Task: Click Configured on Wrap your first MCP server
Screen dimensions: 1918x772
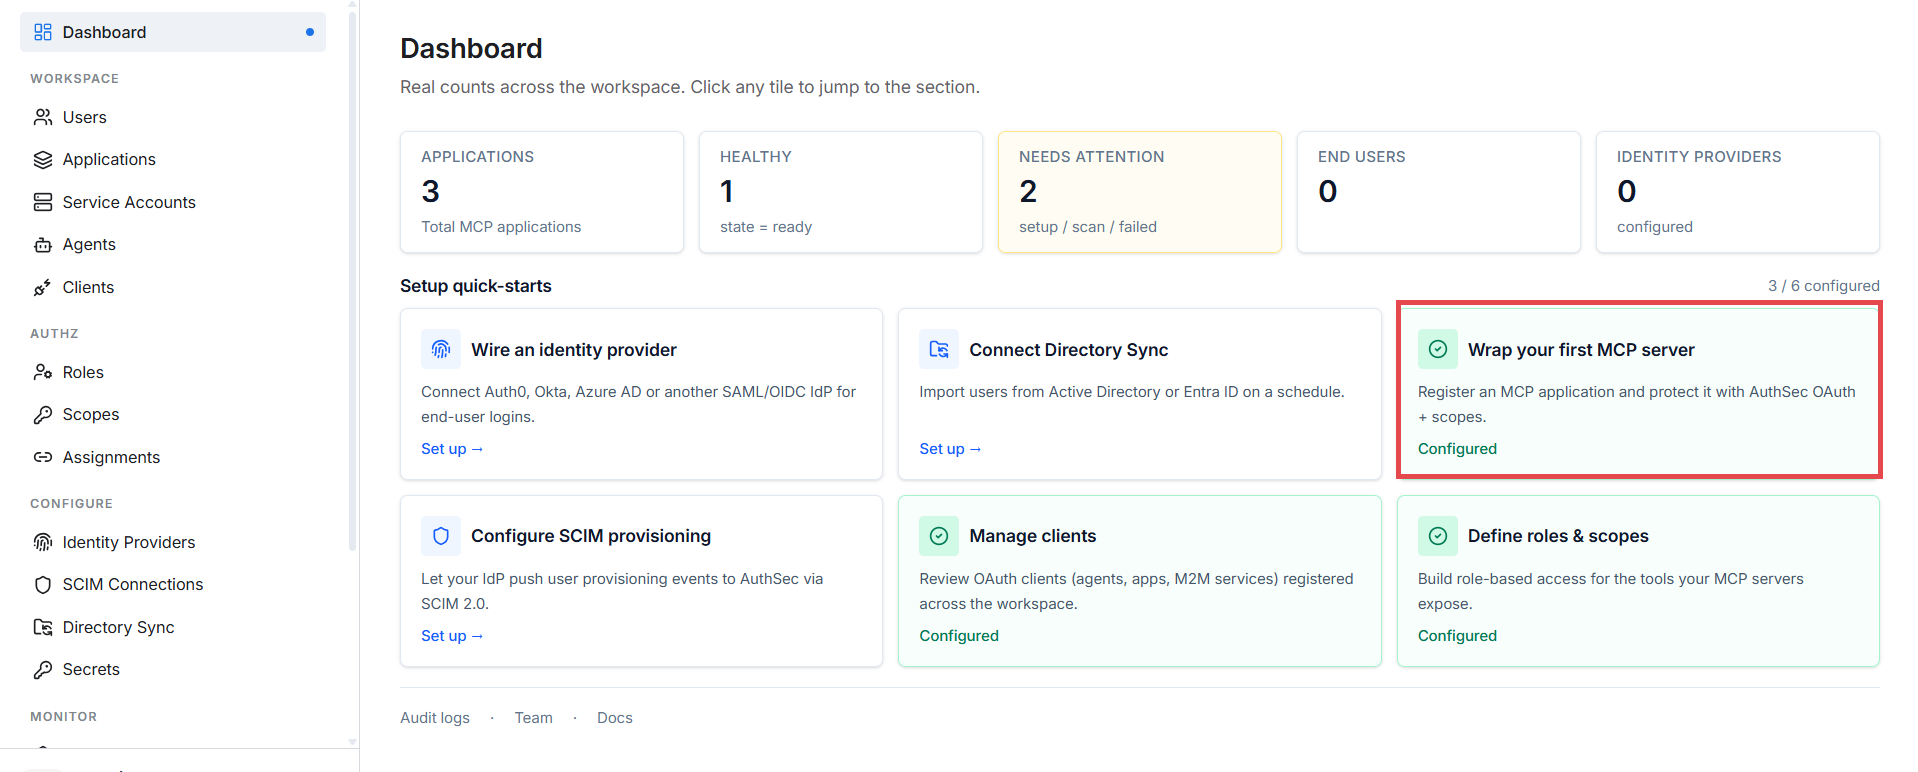Action: (1457, 449)
